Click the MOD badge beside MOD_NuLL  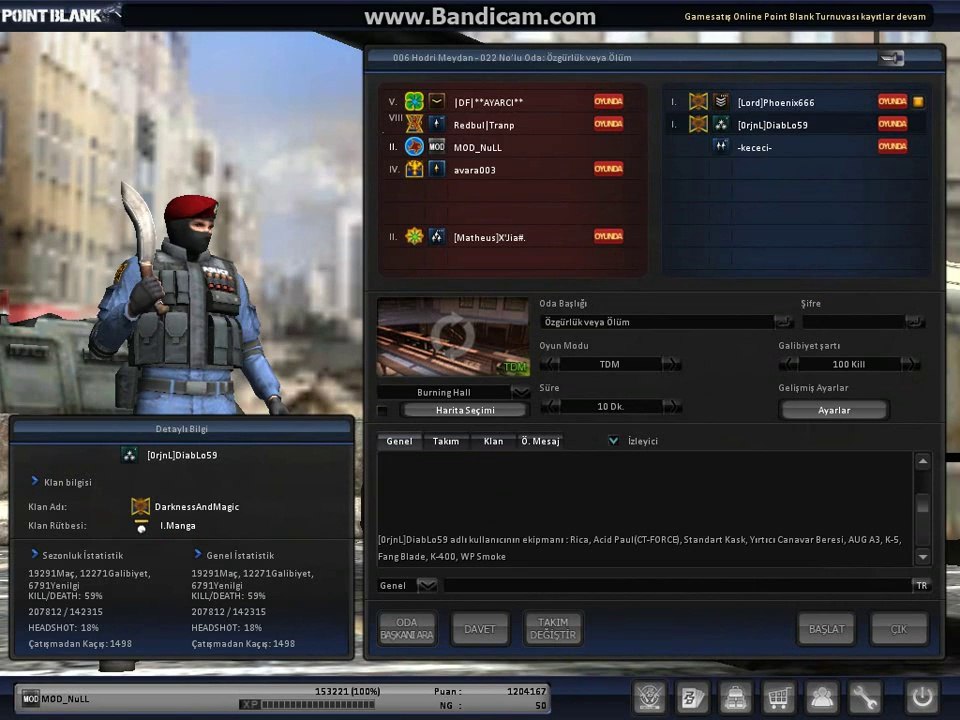coord(437,147)
